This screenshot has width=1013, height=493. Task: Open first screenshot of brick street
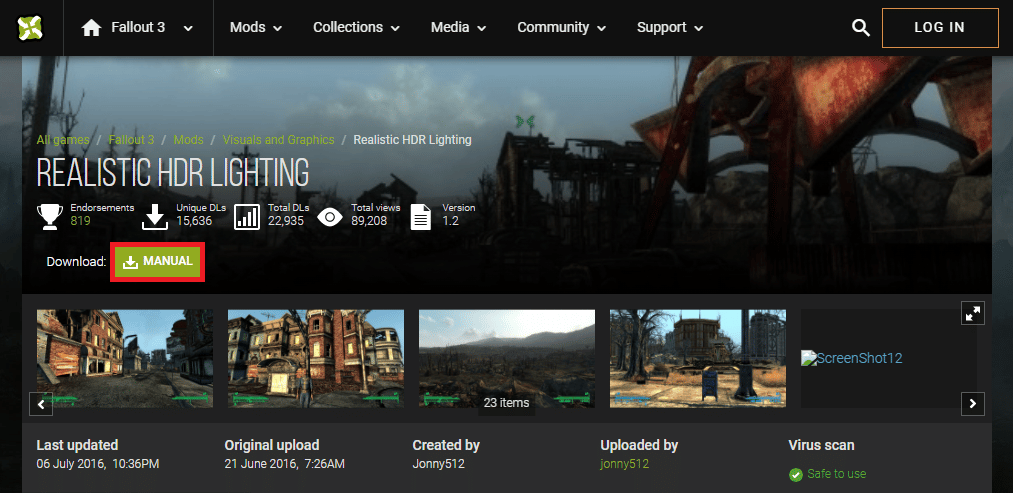click(x=125, y=359)
